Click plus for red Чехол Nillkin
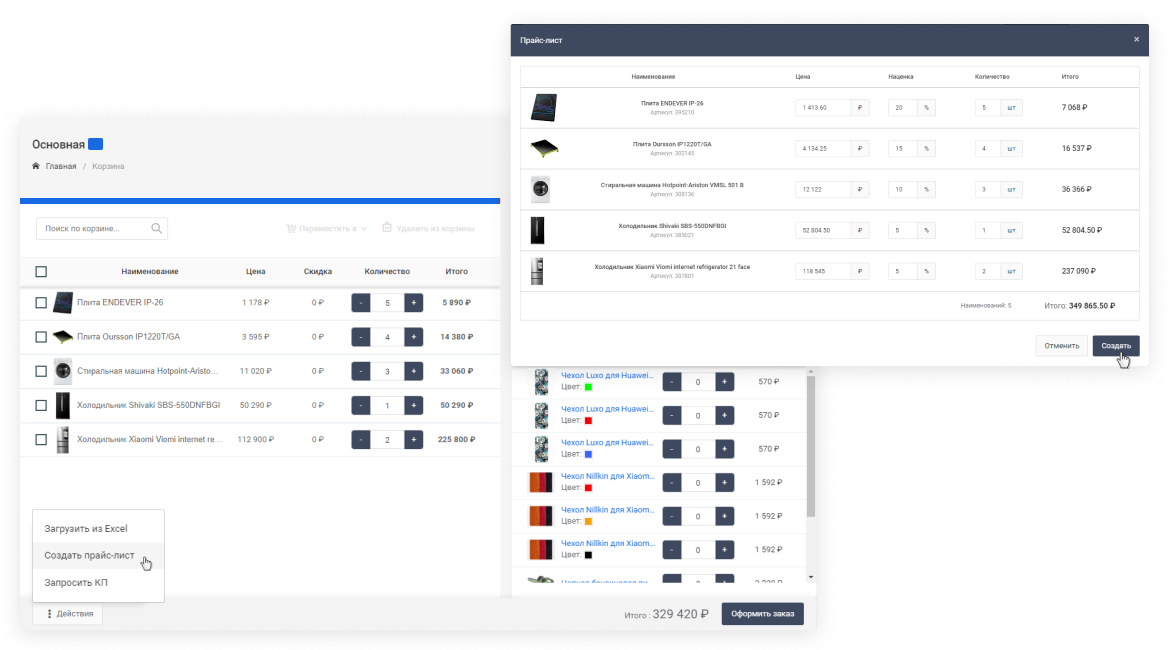Image resolution: width=1170 pixels, height=650 pixels. coord(725,482)
